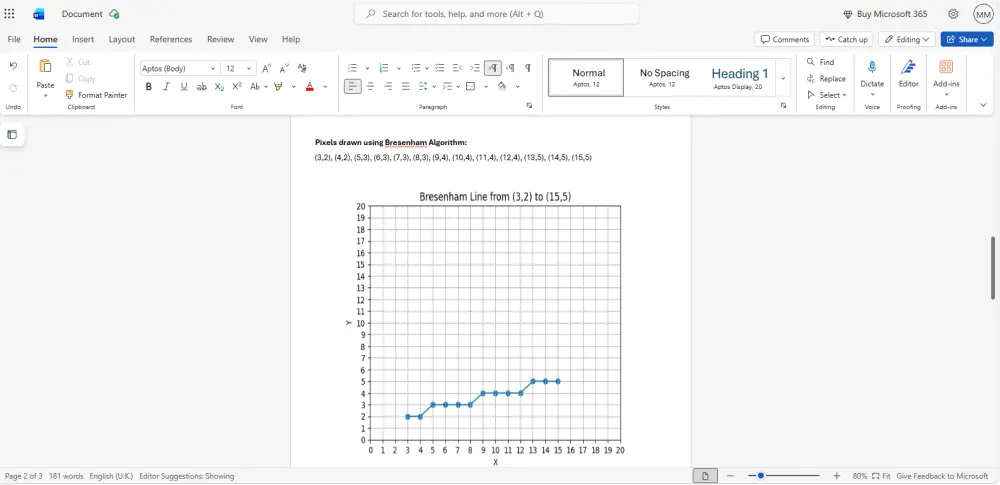Click Give Feedback to Microsoft
This screenshot has width=1000, height=485.
(x=942, y=476)
